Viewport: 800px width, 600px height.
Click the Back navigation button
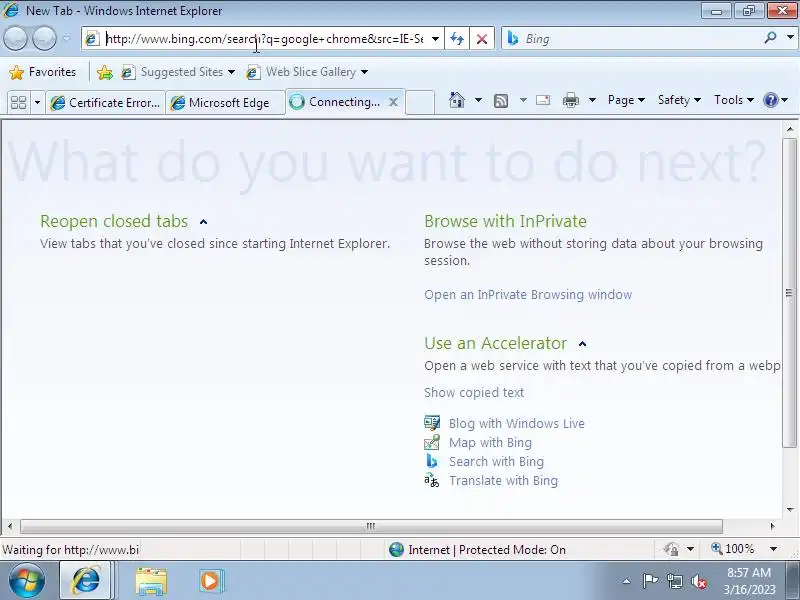click(x=15, y=38)
